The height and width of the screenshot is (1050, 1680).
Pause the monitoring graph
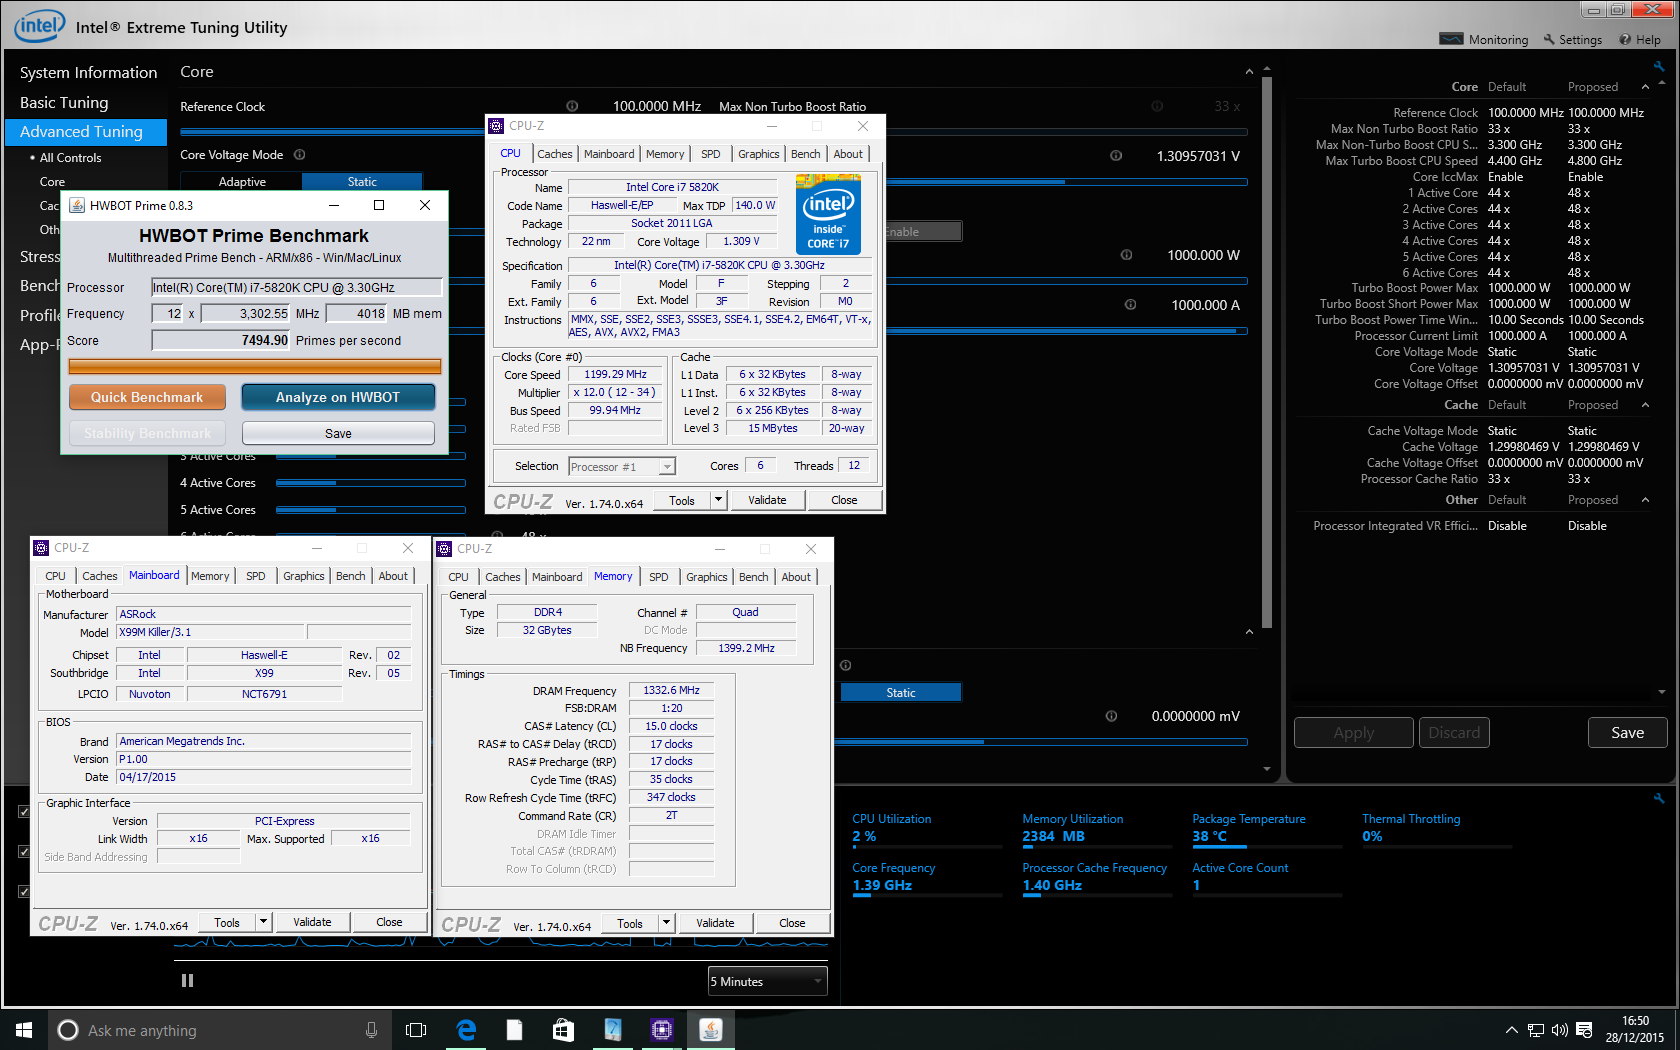(187, 981)
